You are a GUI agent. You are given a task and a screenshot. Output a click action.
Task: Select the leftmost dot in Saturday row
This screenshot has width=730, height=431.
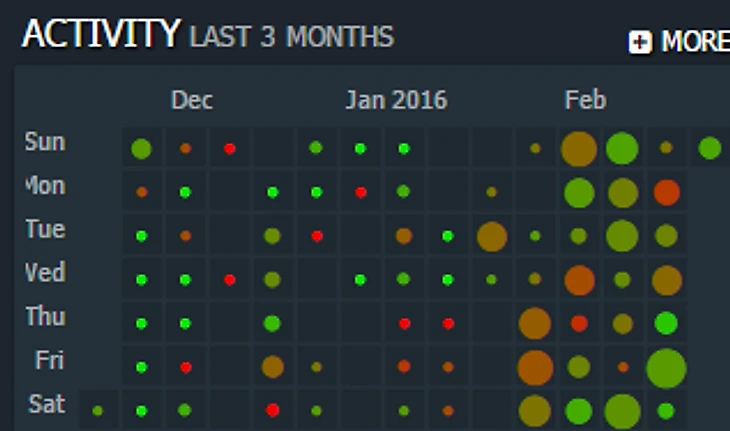[x=97, y=411]
